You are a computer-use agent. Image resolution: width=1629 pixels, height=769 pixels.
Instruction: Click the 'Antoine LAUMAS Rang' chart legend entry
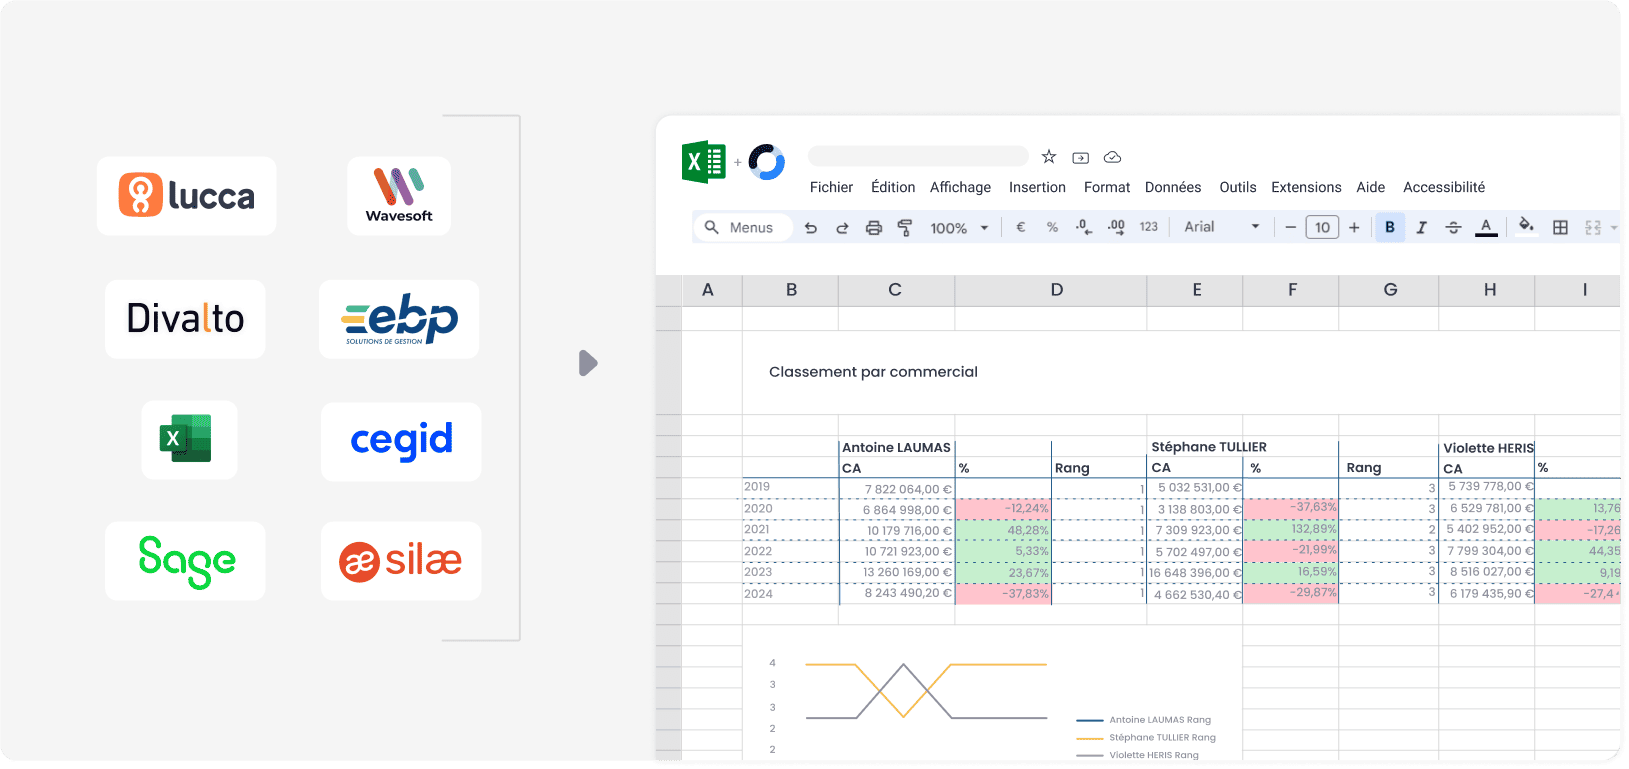pyautogui.click(x=1144, y=720)
